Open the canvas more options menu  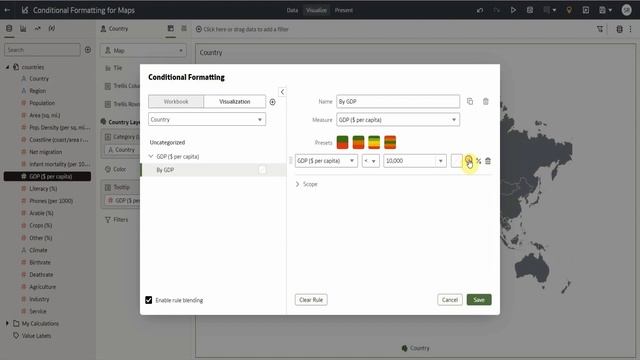tap(631, 29)
